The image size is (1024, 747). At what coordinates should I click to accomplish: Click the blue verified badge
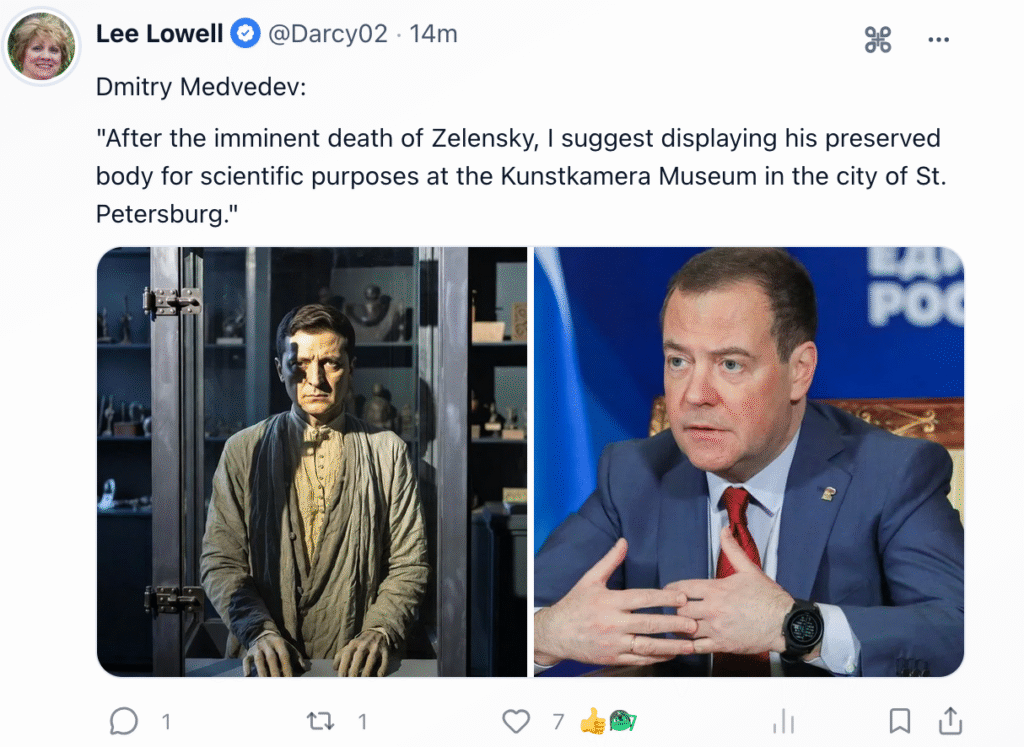click(245, 34)
